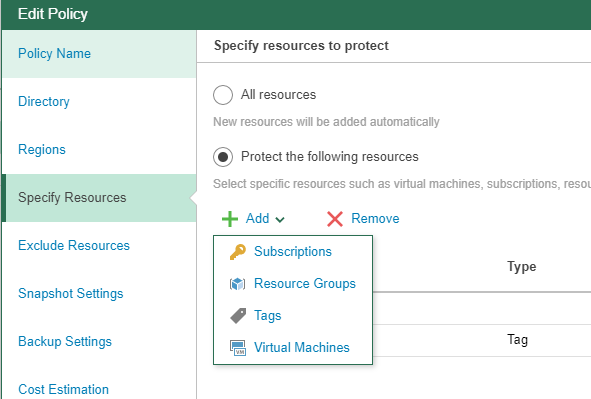The width and height of the screenshot is (591, 399).
Task: Open the Backup Settings step
Action: click(99, 341)
